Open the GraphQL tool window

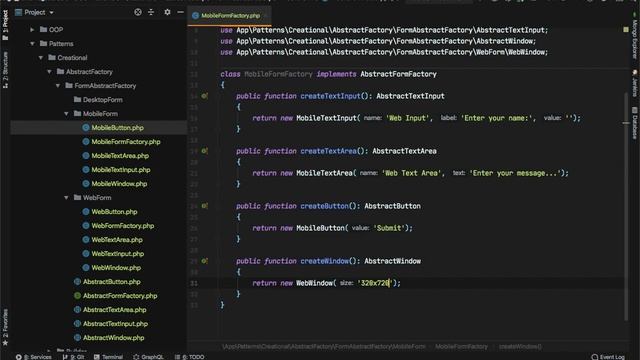tap(149, 357)
